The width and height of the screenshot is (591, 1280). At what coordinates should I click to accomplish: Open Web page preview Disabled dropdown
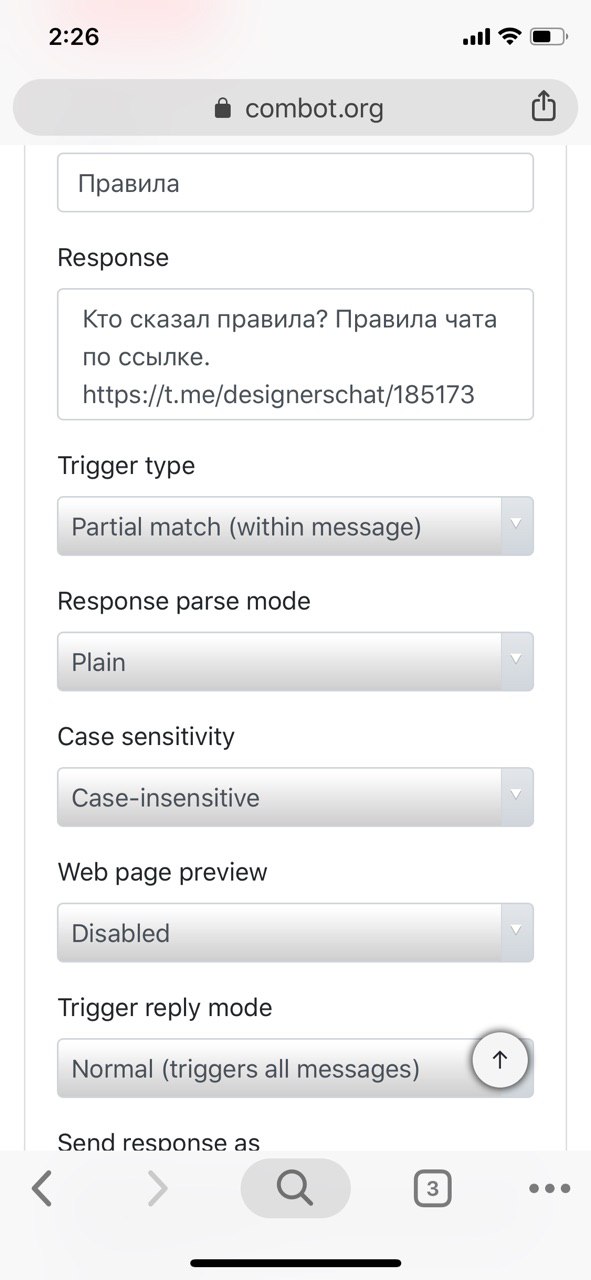coord(295,932)
